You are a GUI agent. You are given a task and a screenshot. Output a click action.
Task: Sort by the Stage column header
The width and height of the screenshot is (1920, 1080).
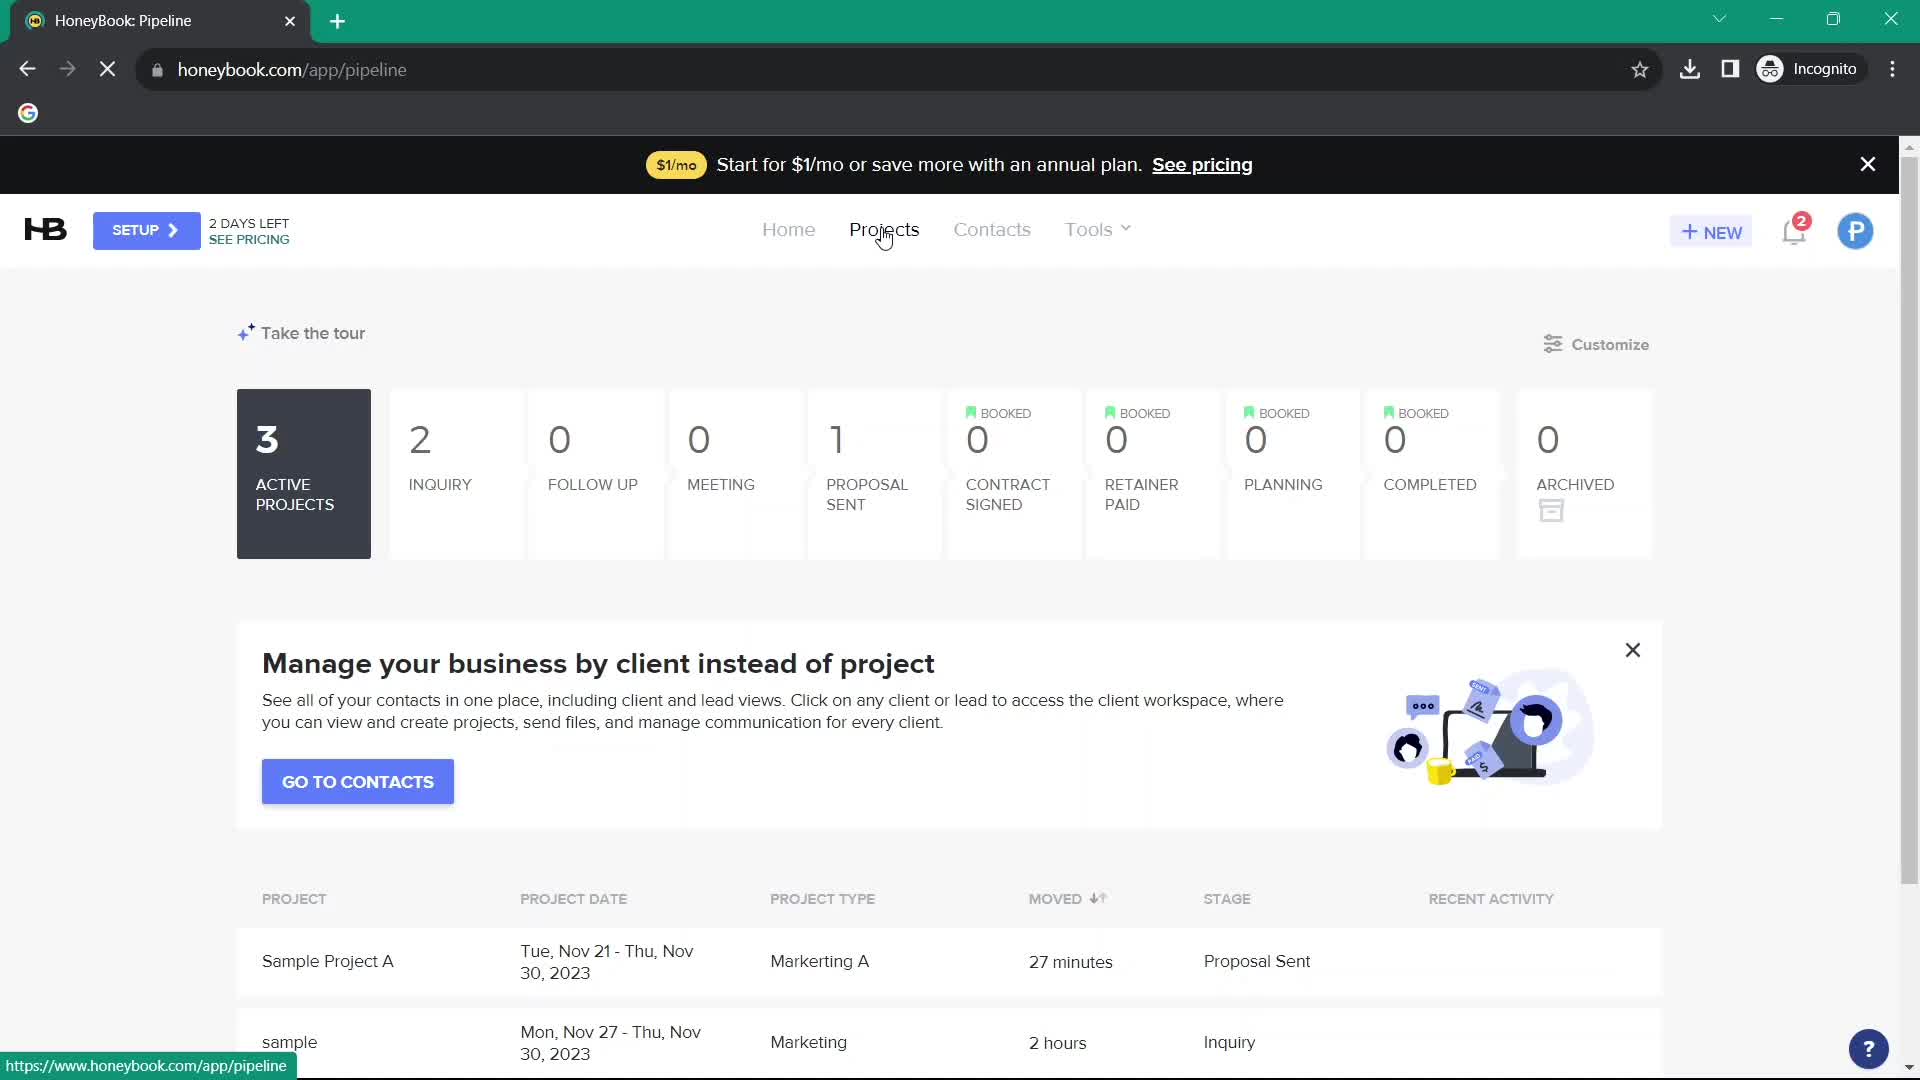click(1227, 899)
